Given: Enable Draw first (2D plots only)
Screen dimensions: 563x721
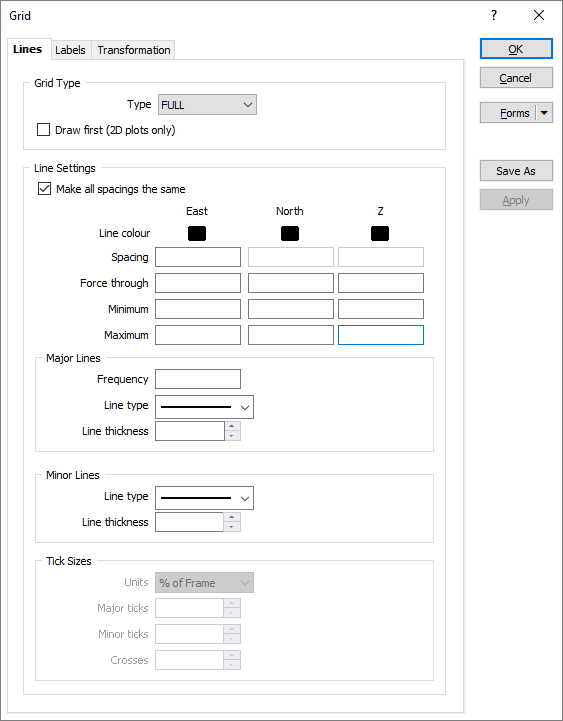Looking at the screenshot, I should click(44, 130).
